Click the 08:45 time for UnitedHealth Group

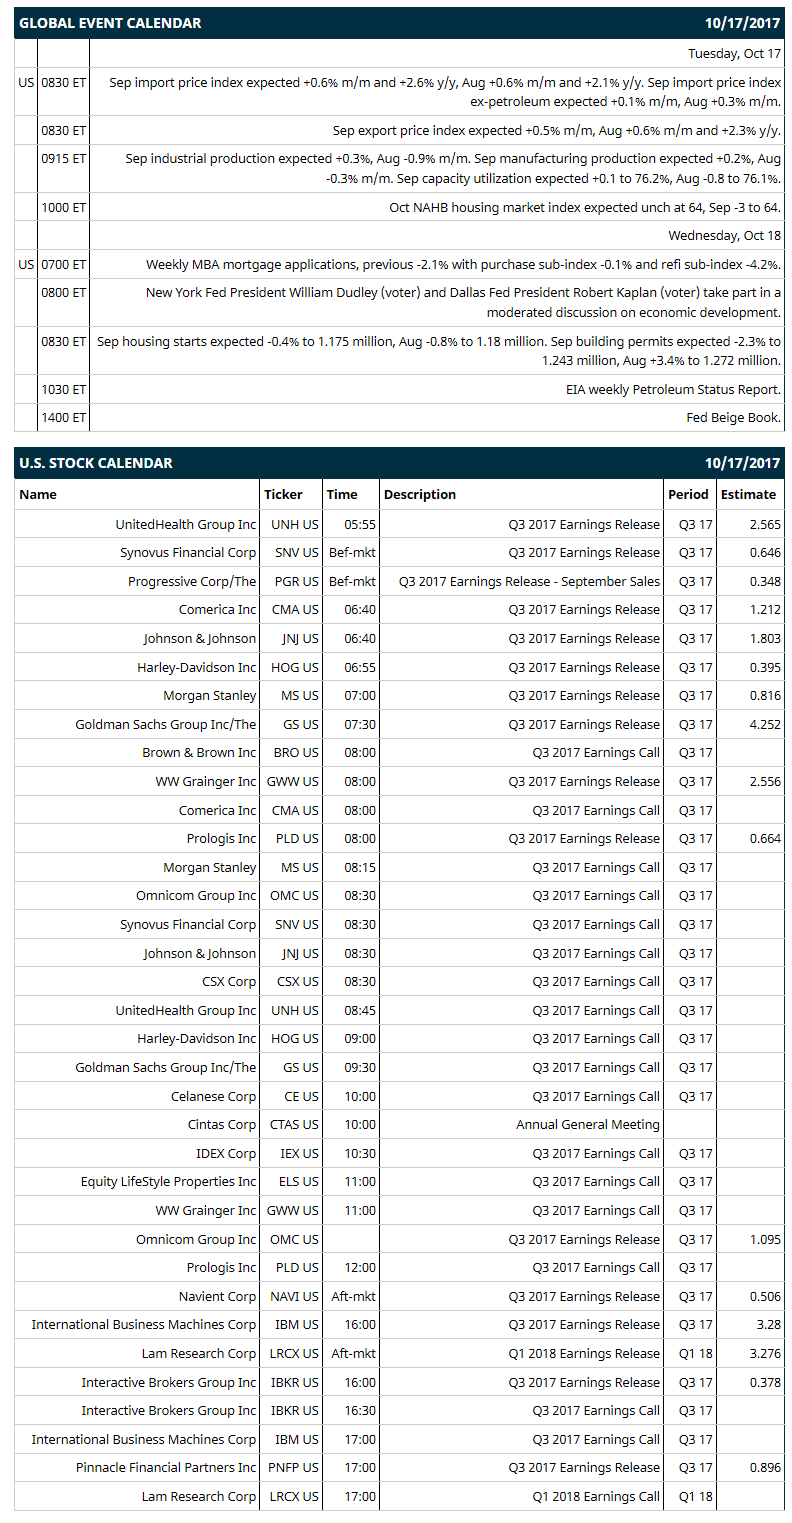(360, 1010)
